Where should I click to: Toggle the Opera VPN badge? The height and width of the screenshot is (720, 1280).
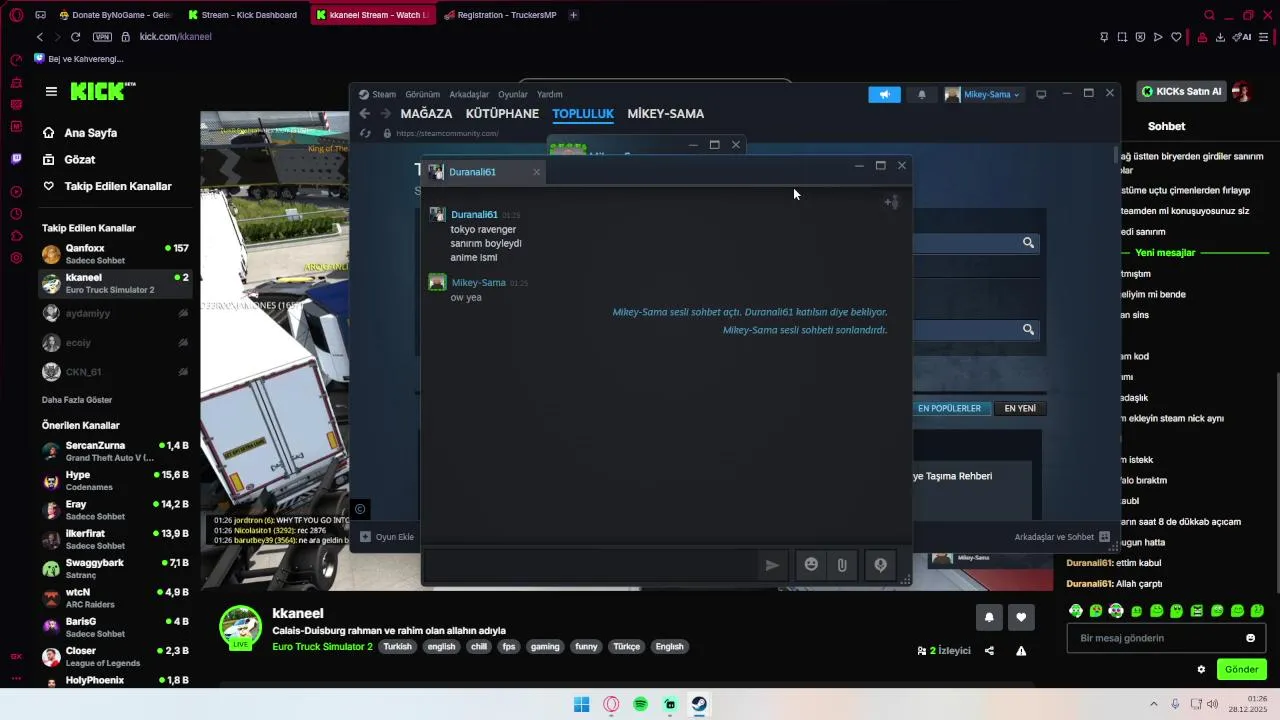pos(102,37)
